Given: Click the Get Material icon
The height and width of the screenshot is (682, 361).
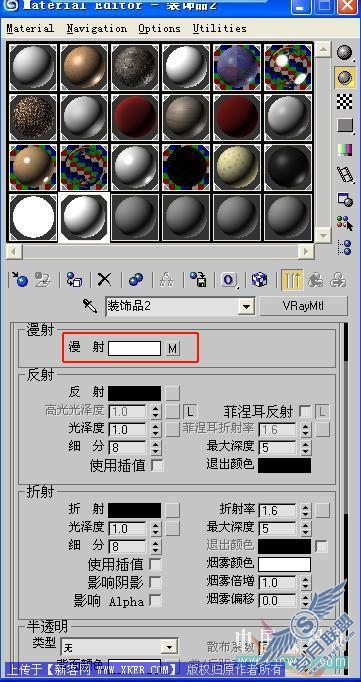Looking at the screenshot, I should 18,279.
